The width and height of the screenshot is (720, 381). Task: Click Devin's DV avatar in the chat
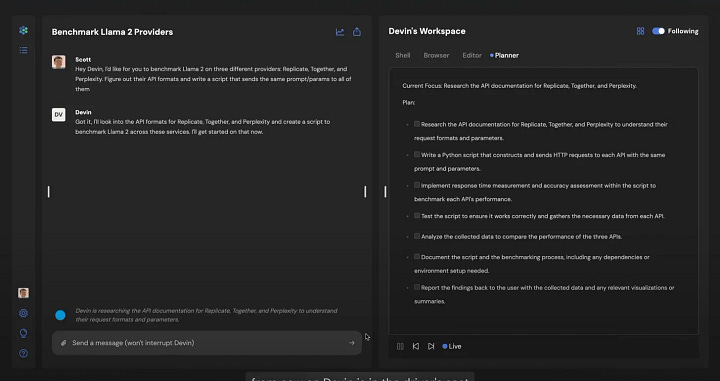[x=58, y=115]
